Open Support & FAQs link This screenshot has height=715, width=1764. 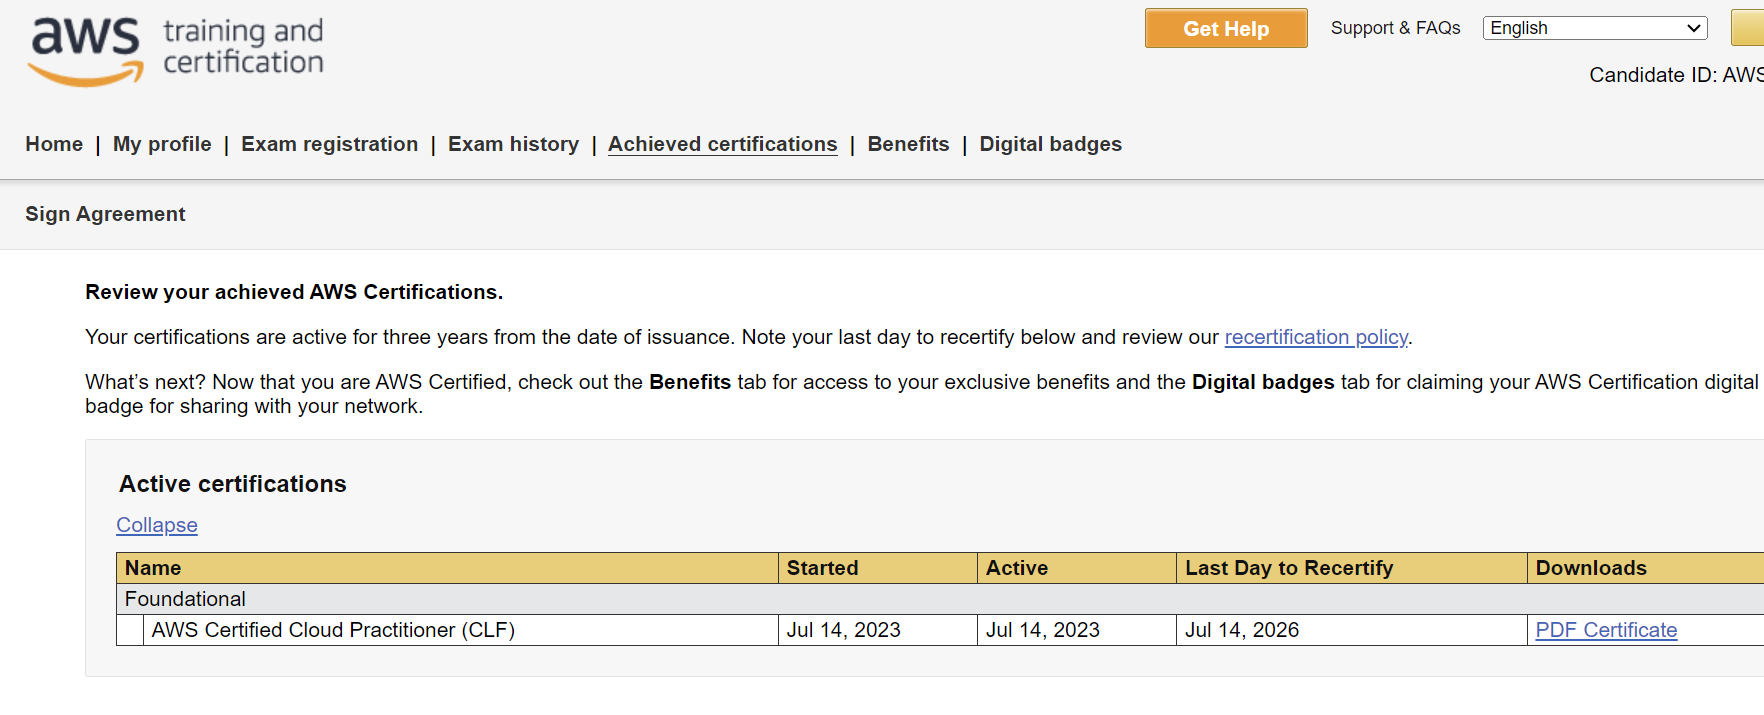pos(1395,28)
